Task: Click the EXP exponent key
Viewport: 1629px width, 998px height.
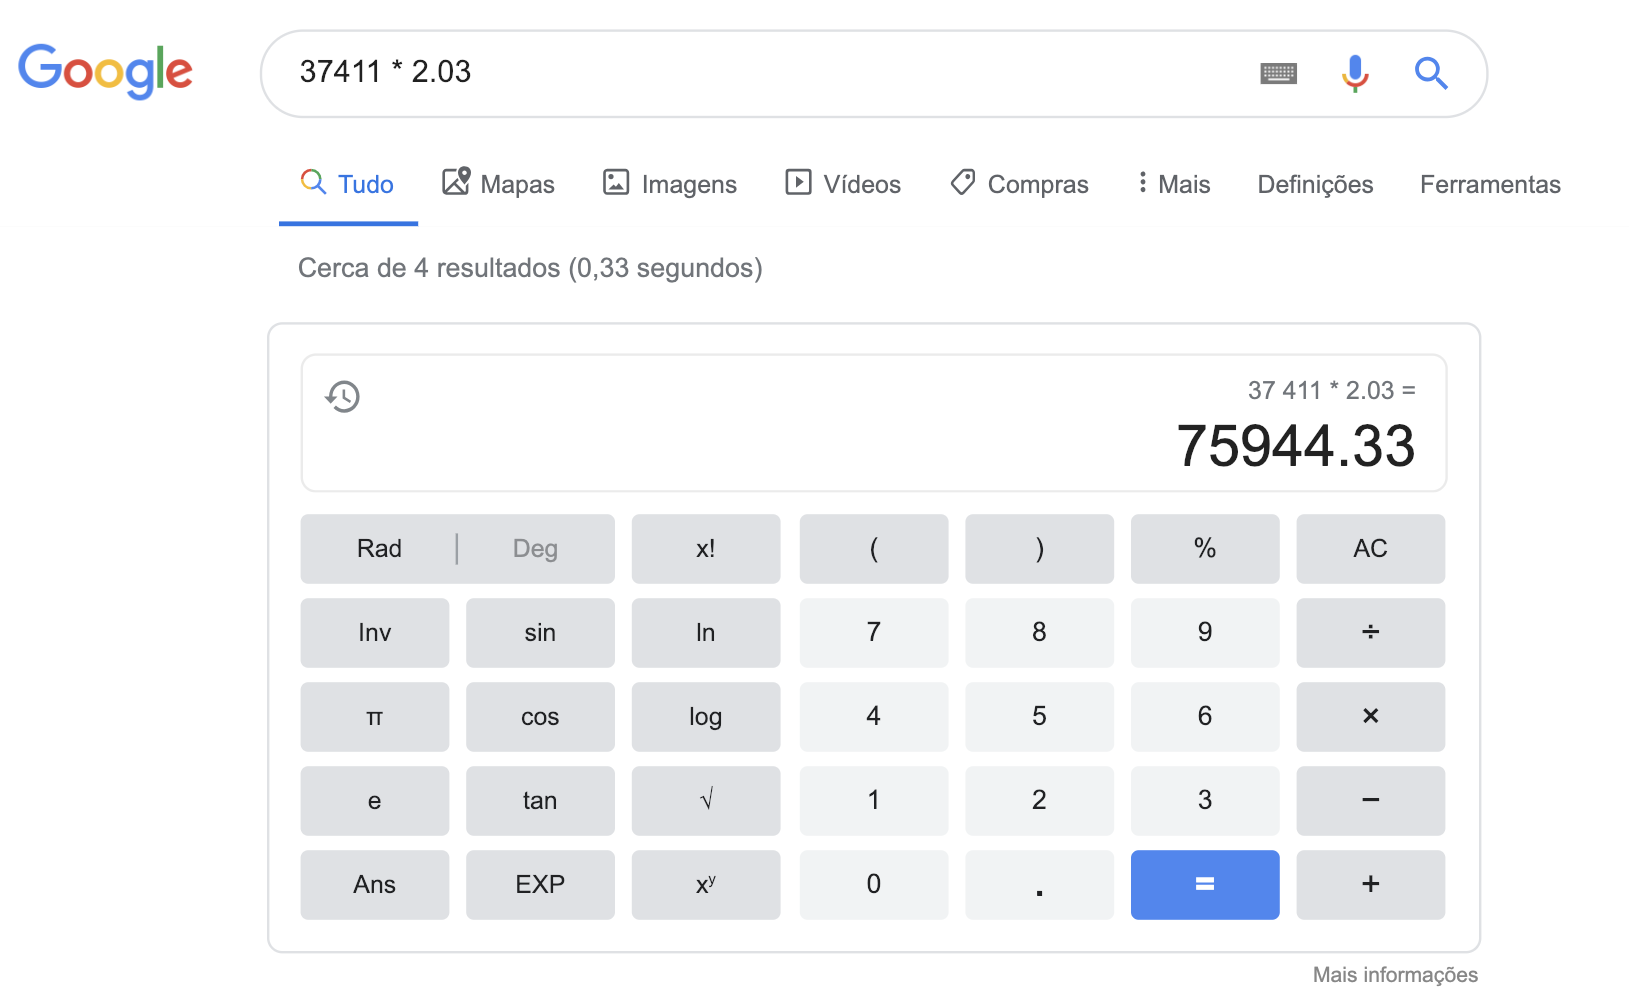Action: coord(540,885)
